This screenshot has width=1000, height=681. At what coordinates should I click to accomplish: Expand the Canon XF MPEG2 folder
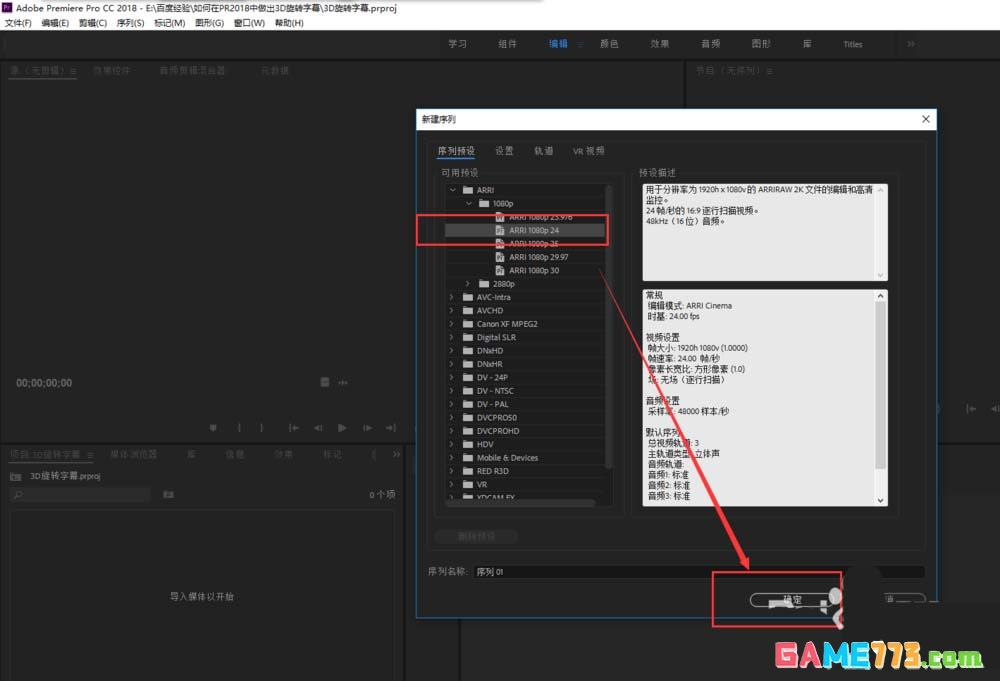pos(452,324)
